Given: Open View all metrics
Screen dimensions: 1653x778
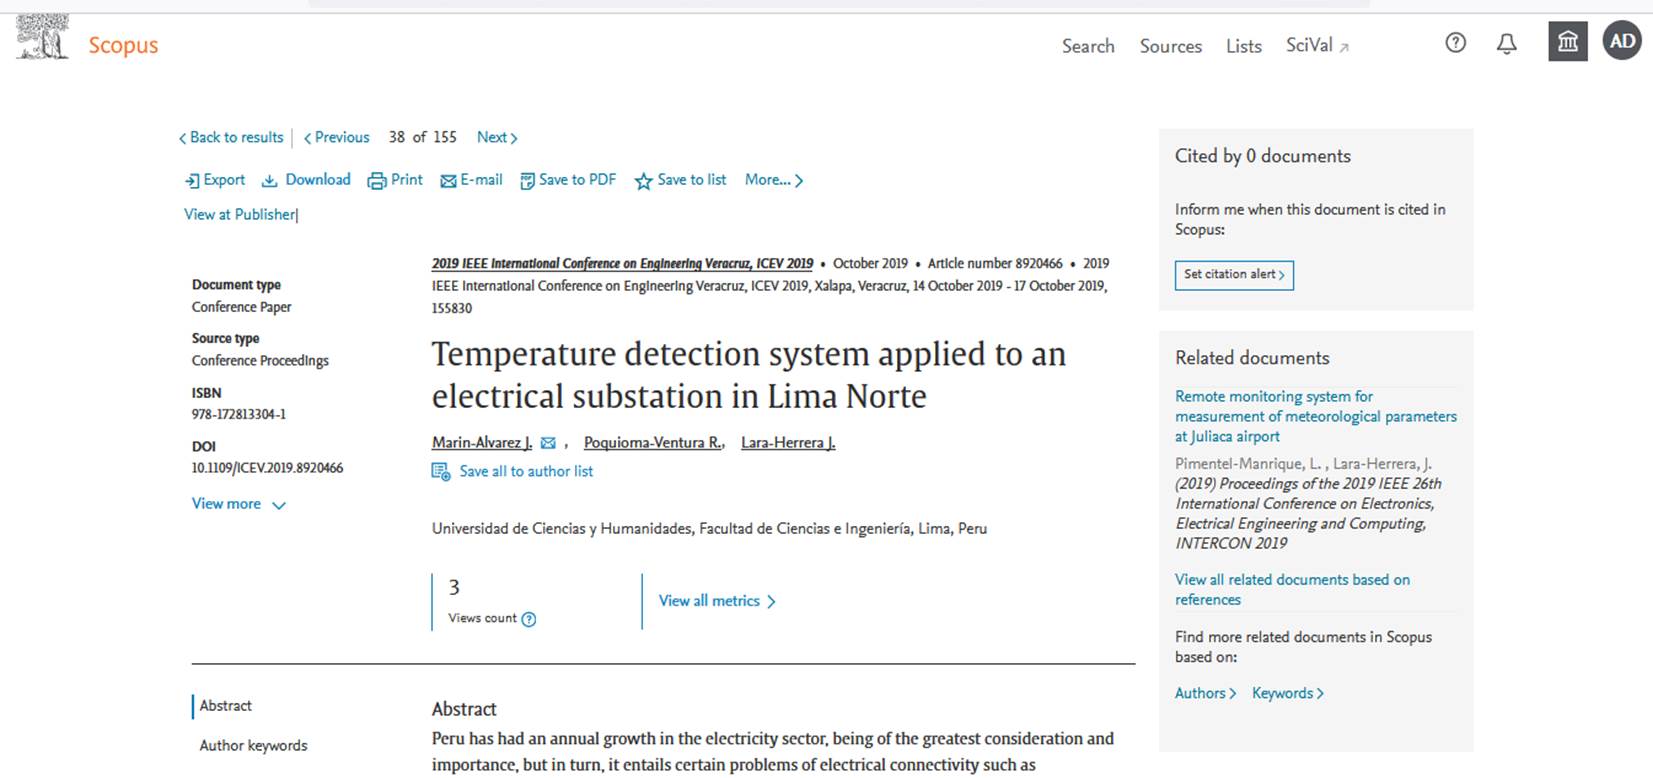Looking at the screenshot, I should pos(717,601).
